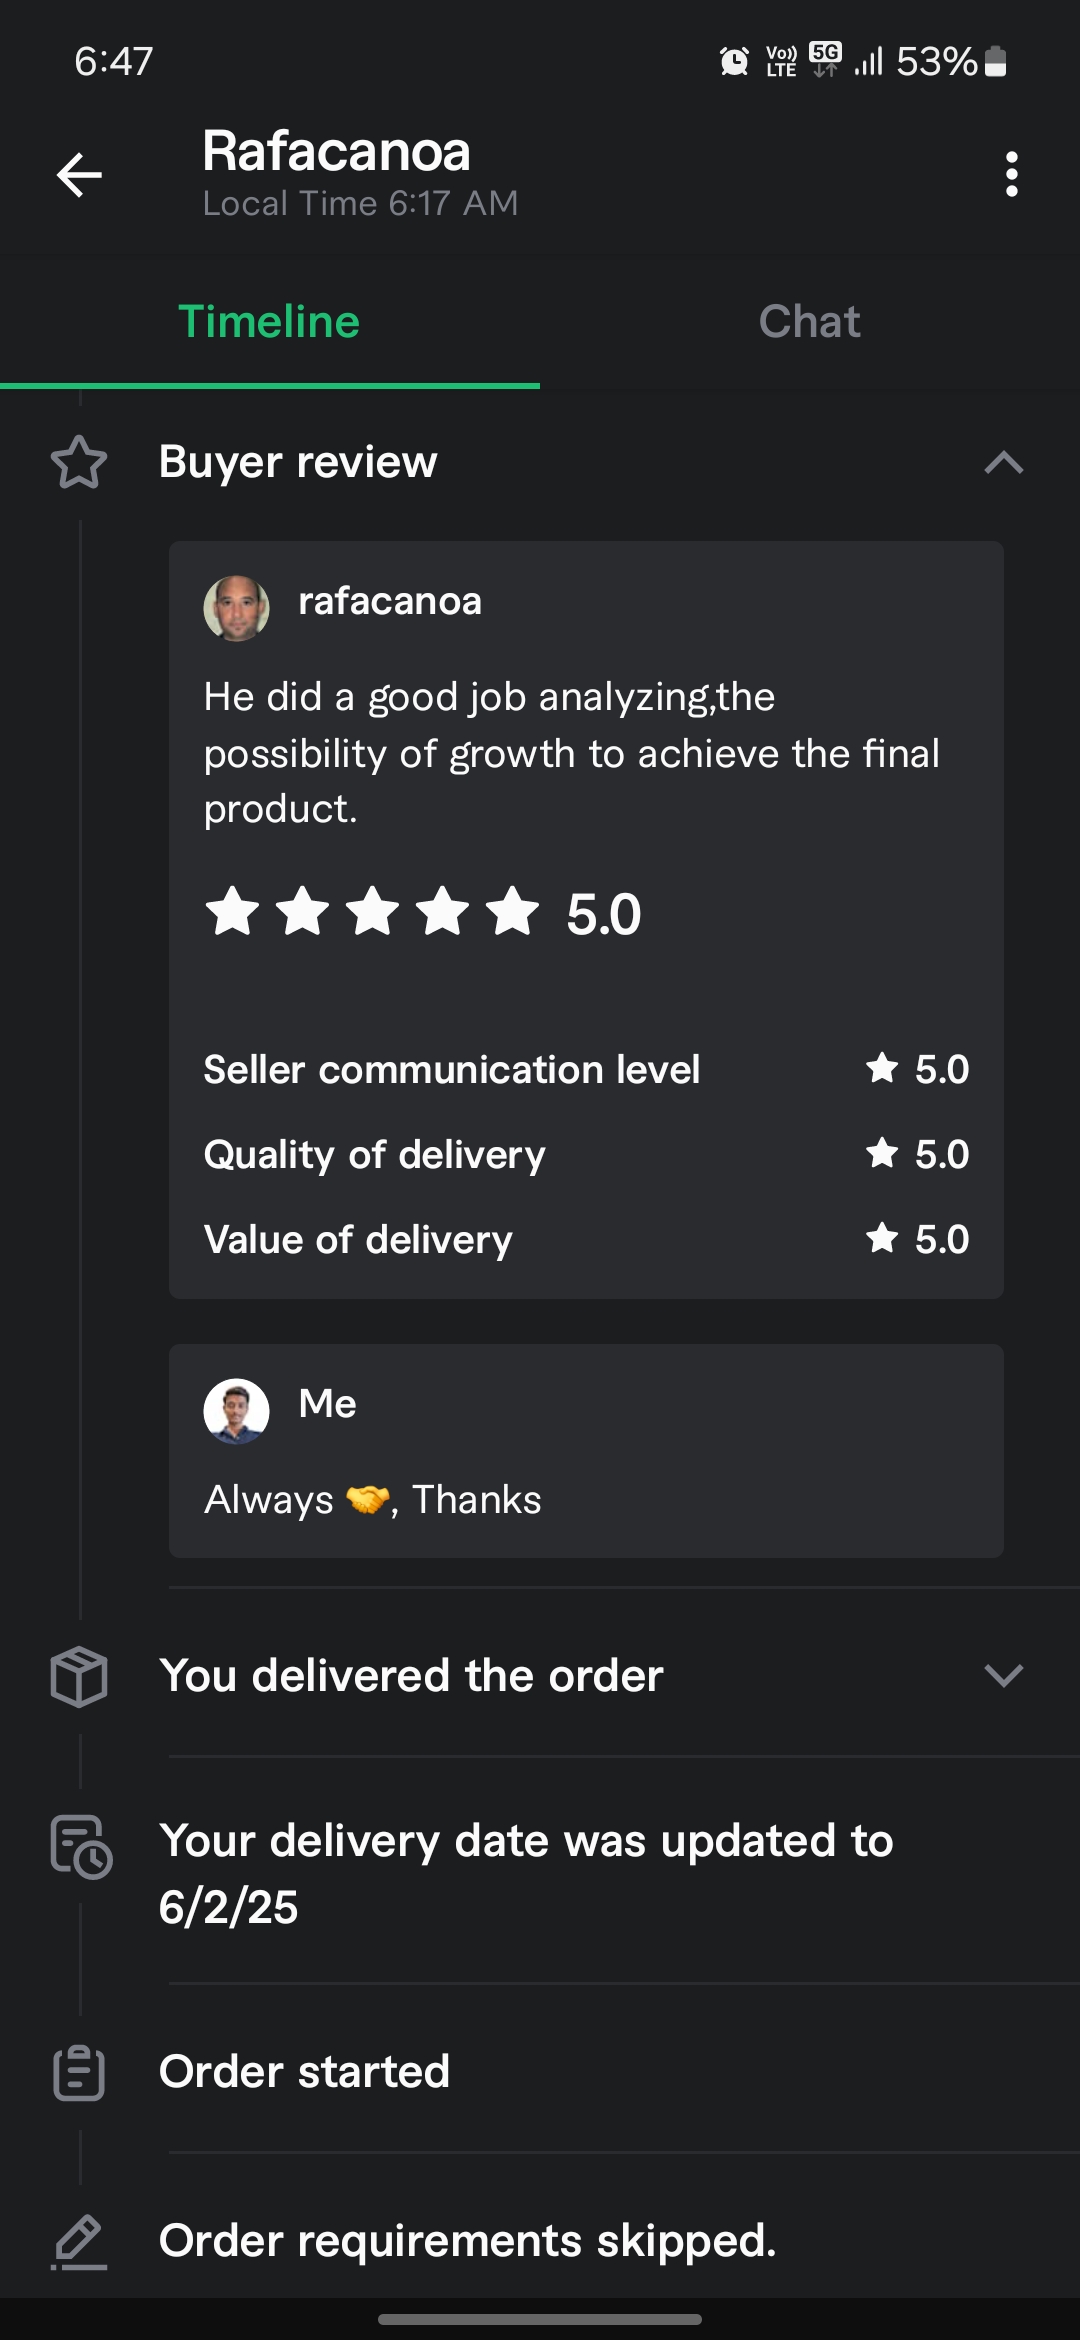1080x2340 pixels.
Task: Tap rafacanoa's profile picture
Action: click(x=237, y=607)
